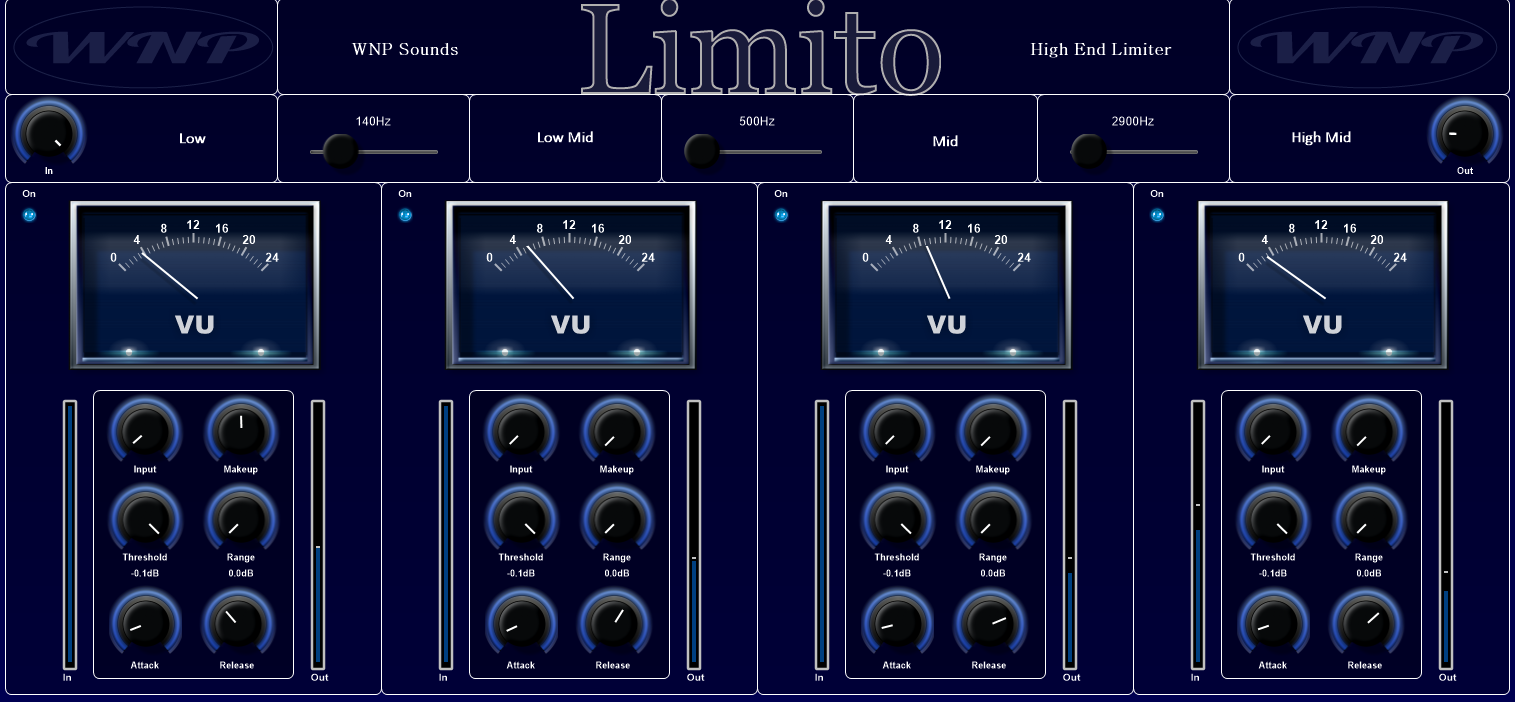Click the Low band label
The image size is (1515, 702).
(192, 139)
